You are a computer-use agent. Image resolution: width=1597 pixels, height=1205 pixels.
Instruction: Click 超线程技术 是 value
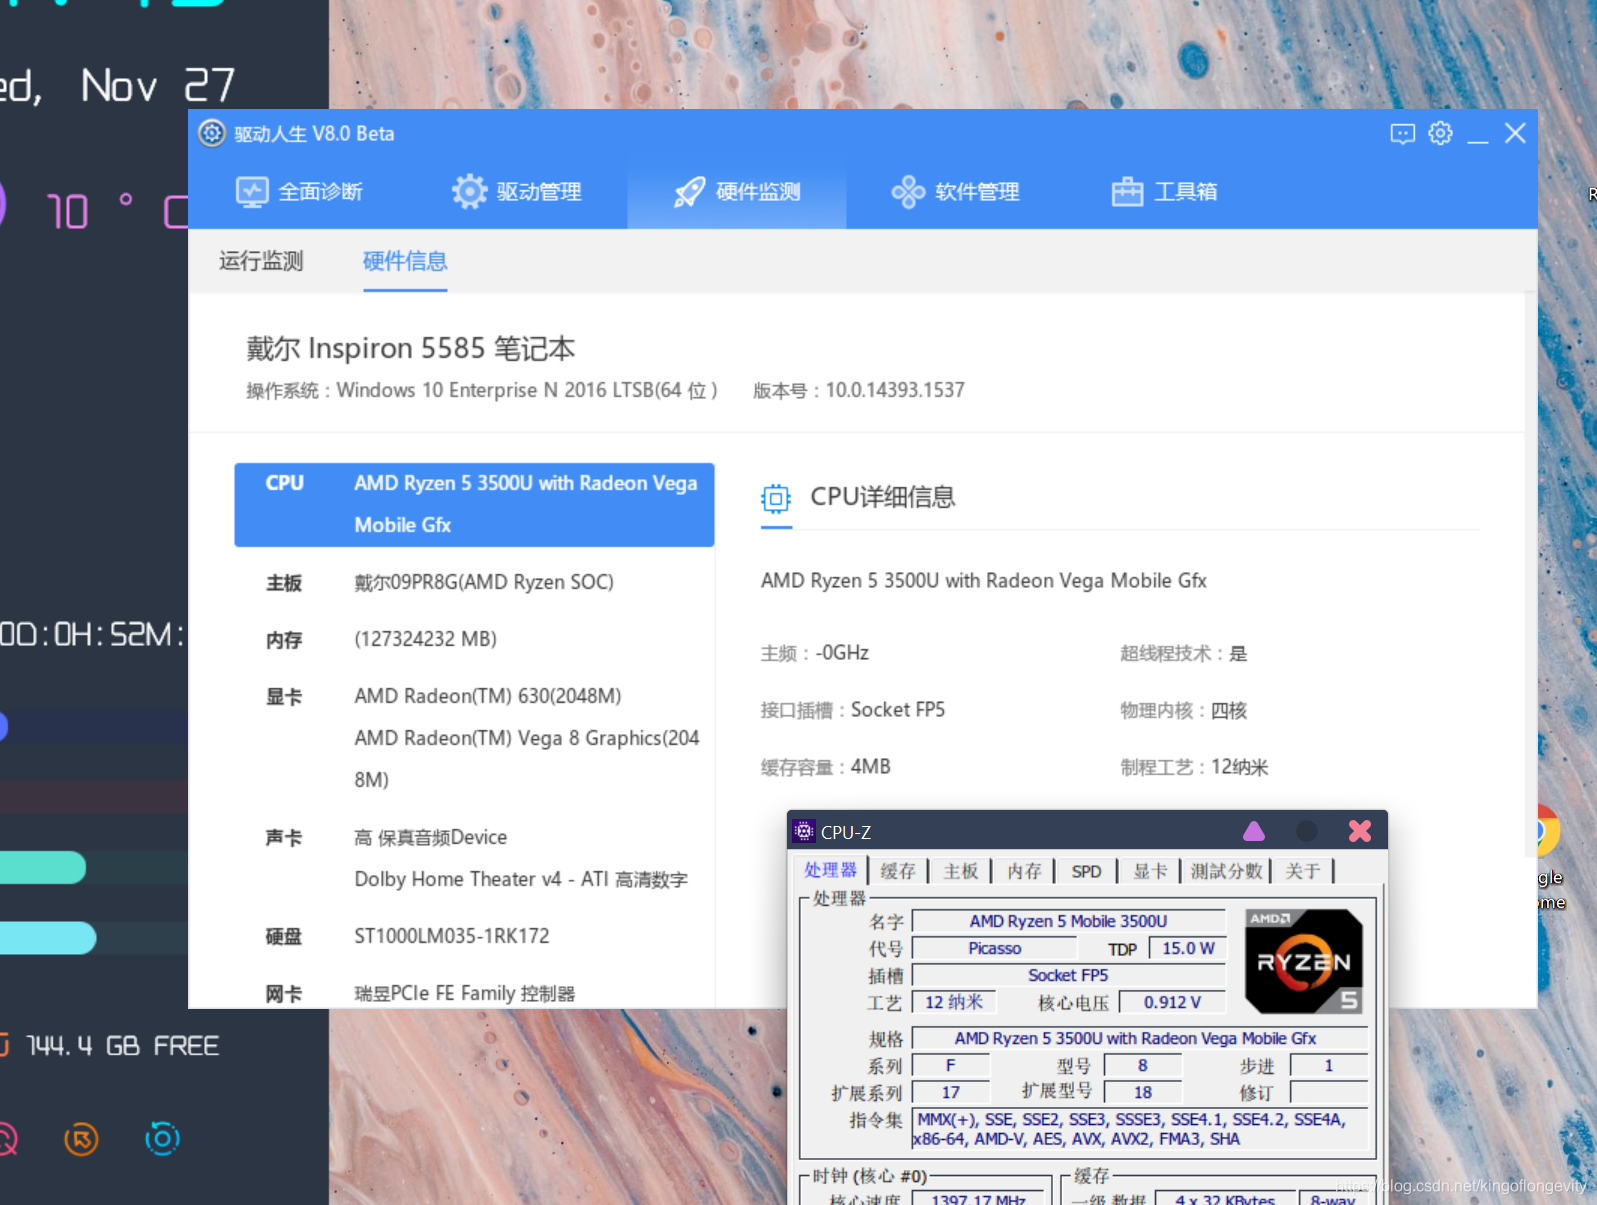pos(1238,653)
